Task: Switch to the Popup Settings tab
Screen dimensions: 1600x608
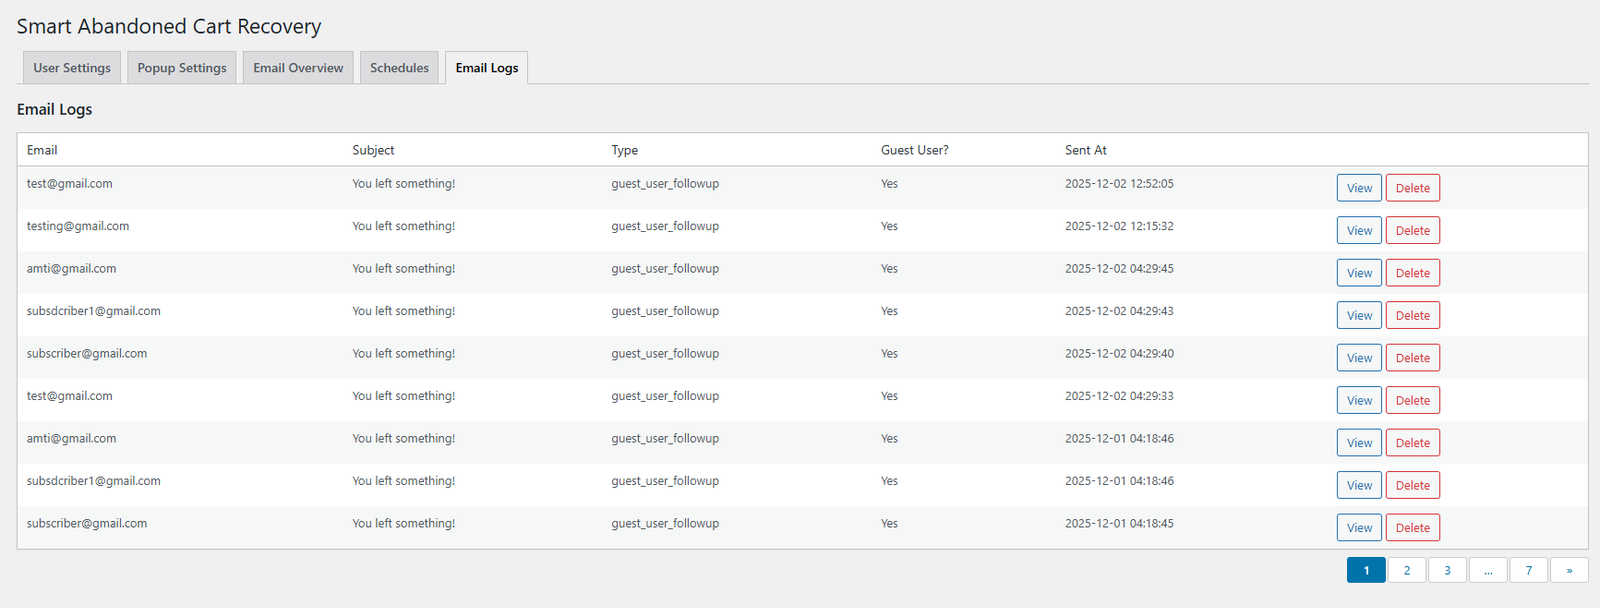Action: [182, 68]
